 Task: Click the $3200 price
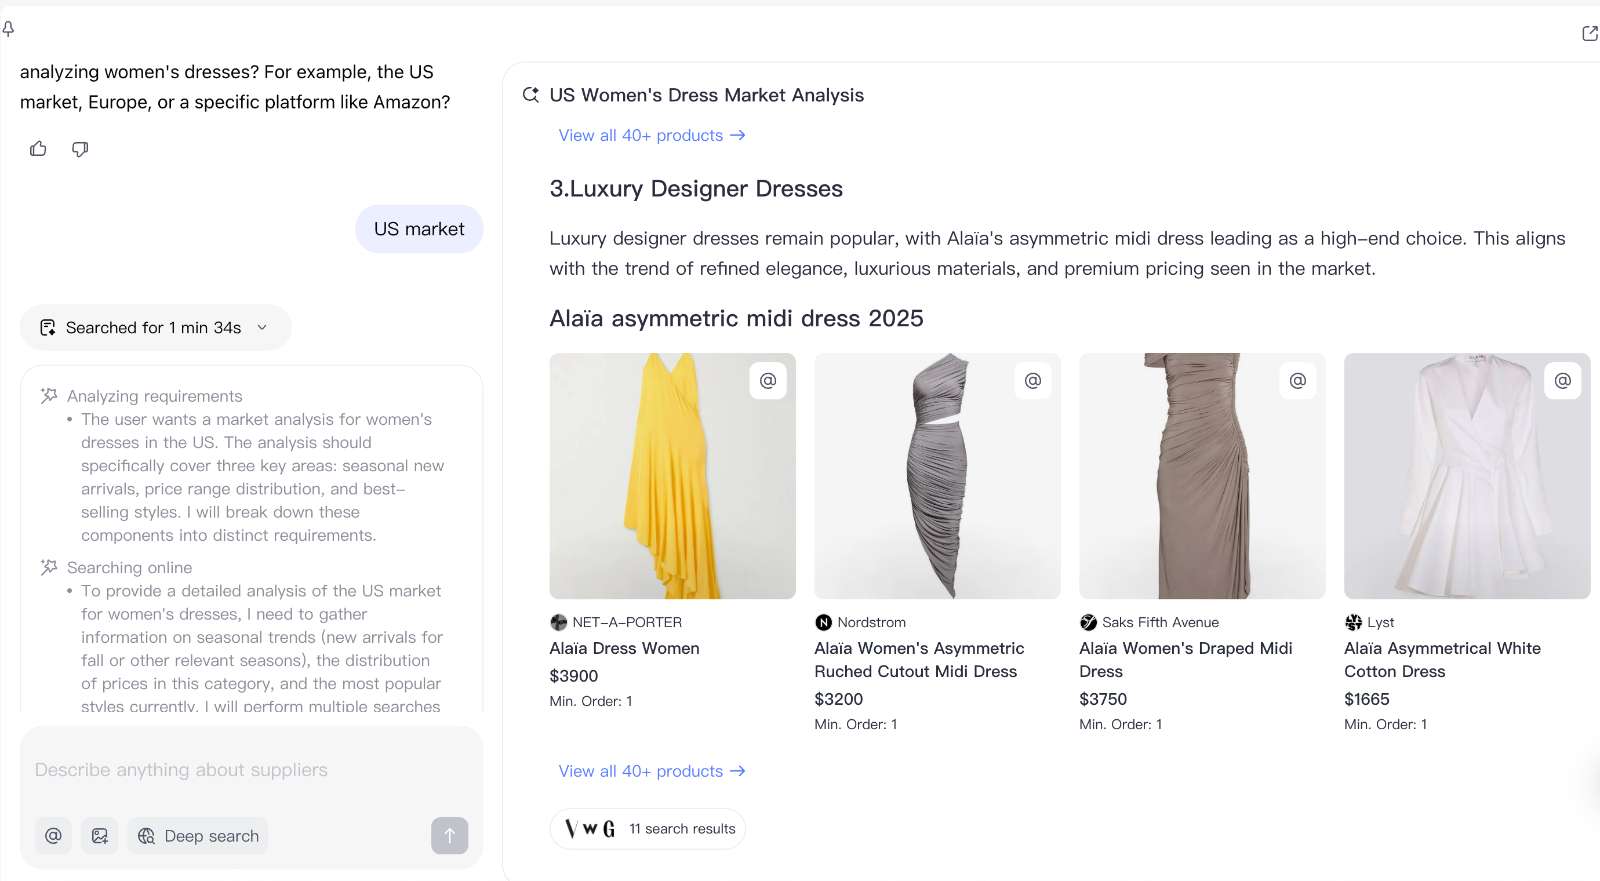point(839,699)
